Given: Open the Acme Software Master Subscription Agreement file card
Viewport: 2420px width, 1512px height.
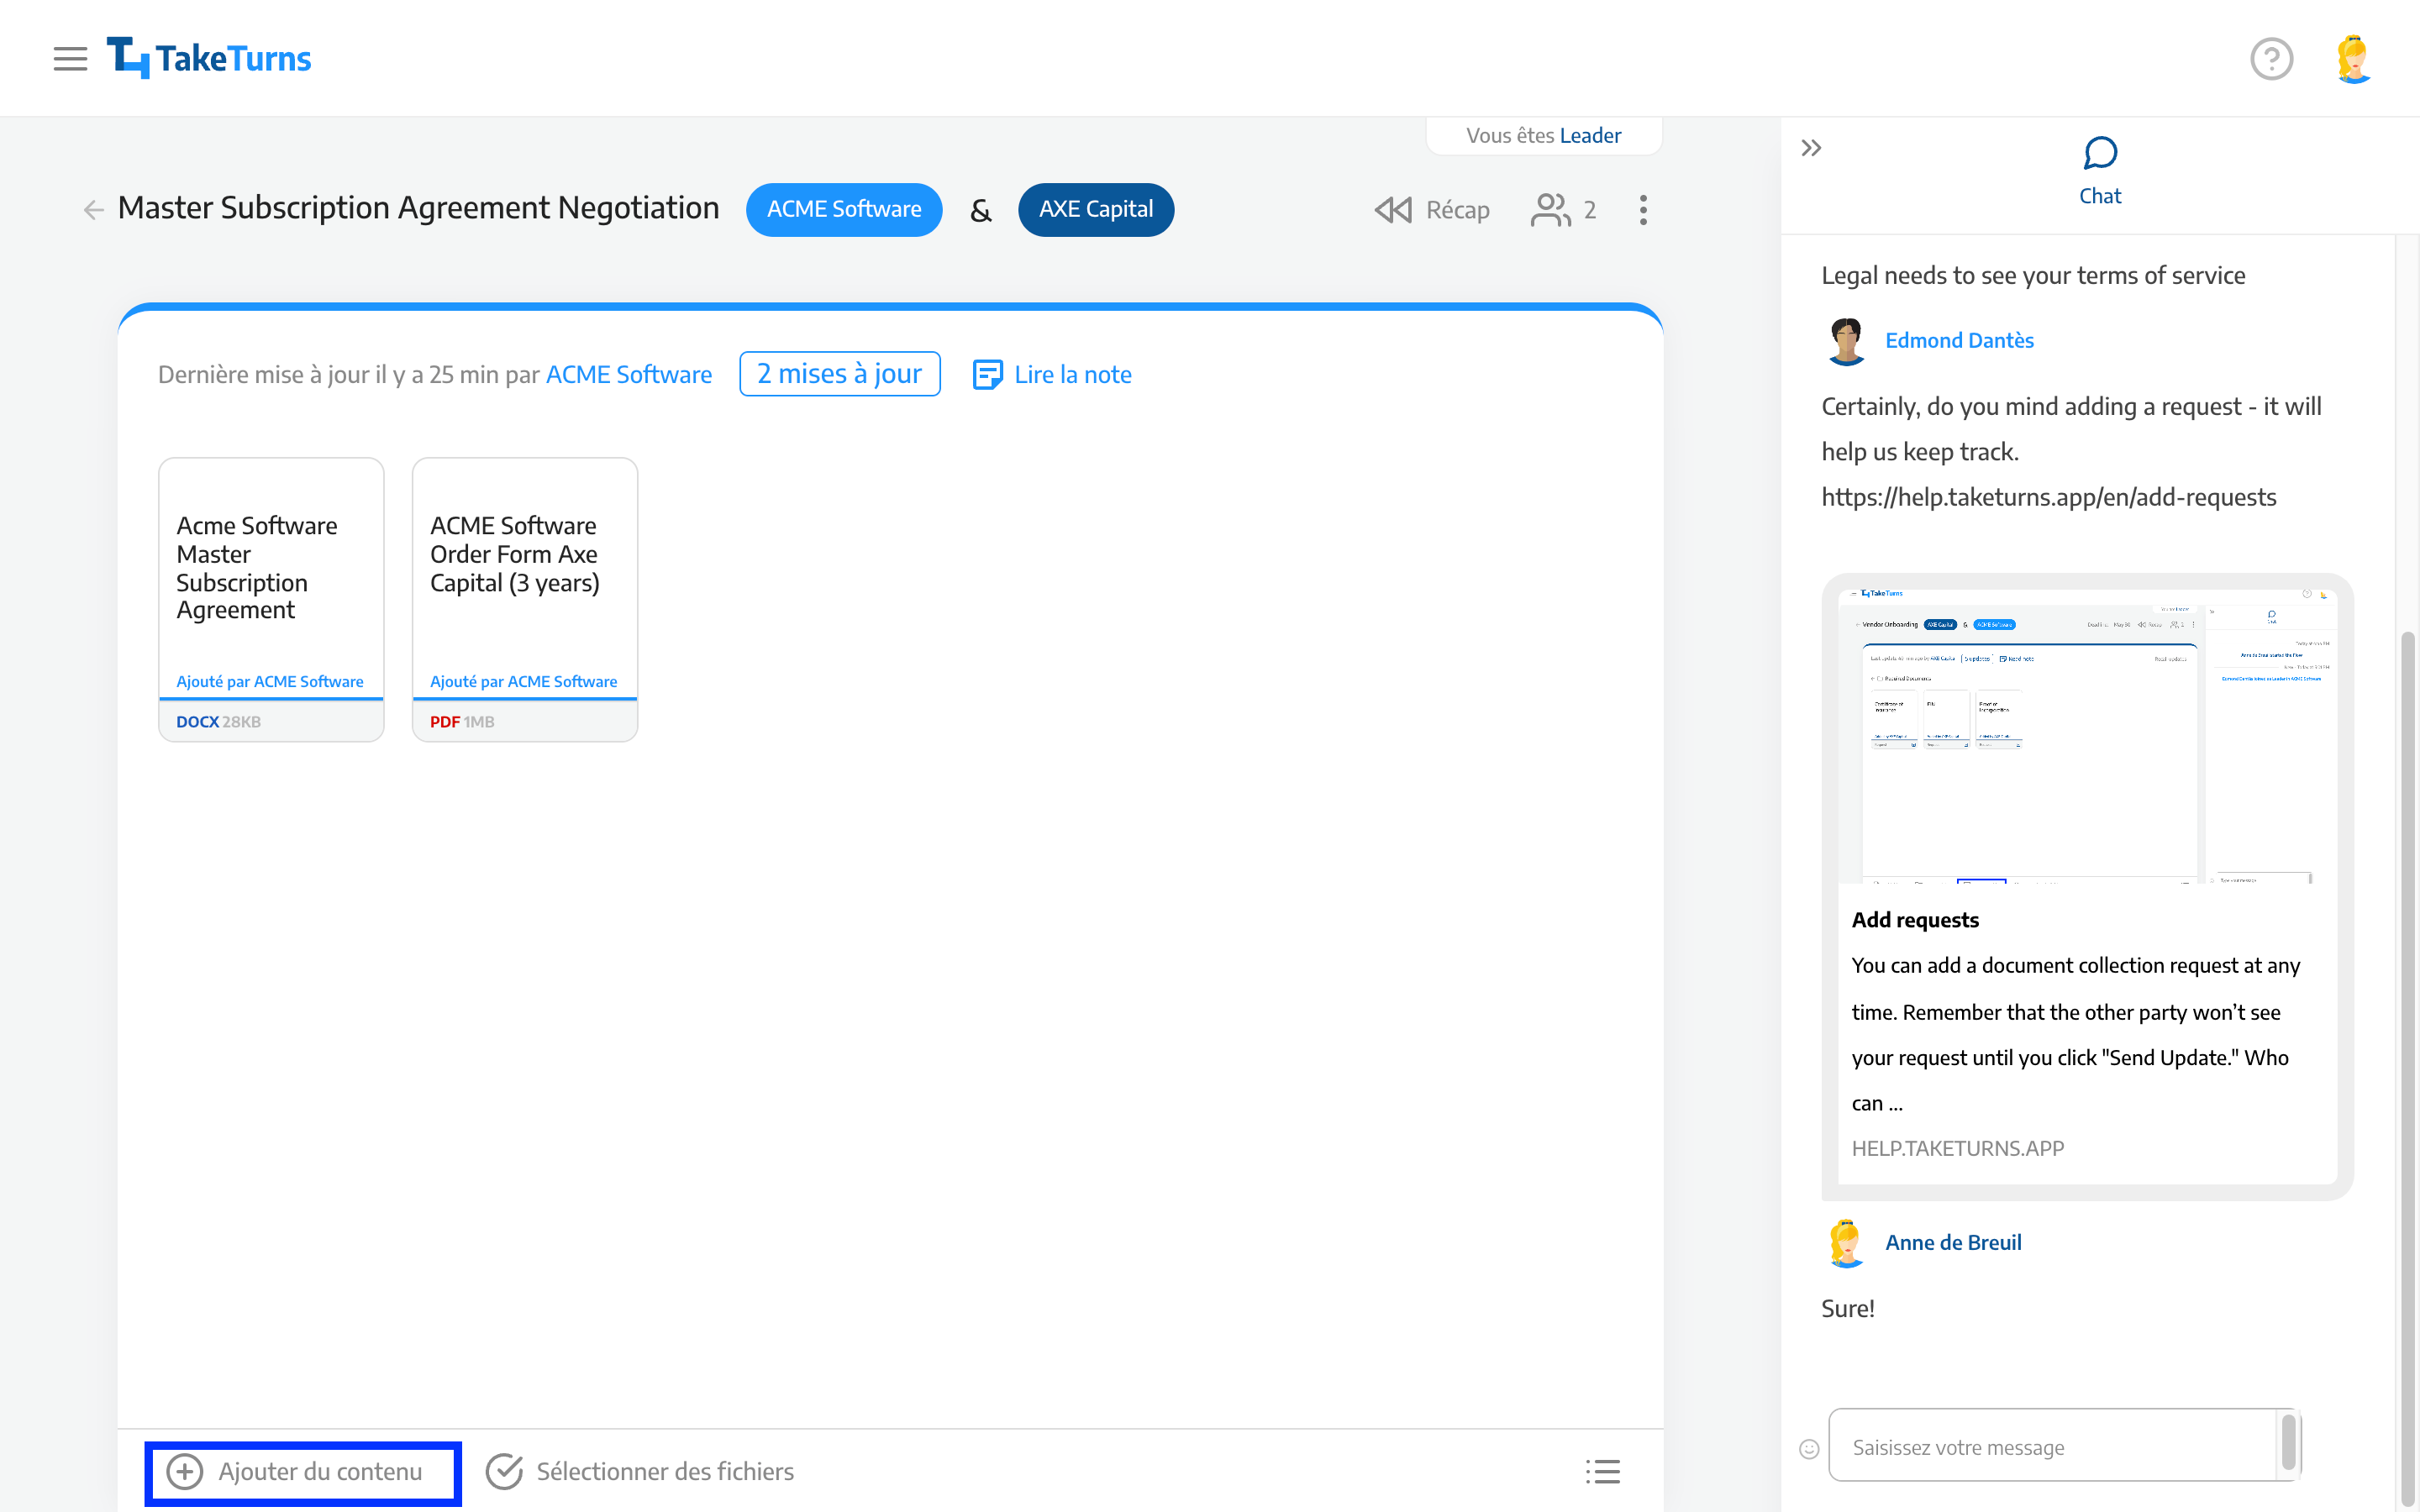Looking at the screenshot, I should click(271, 599).
